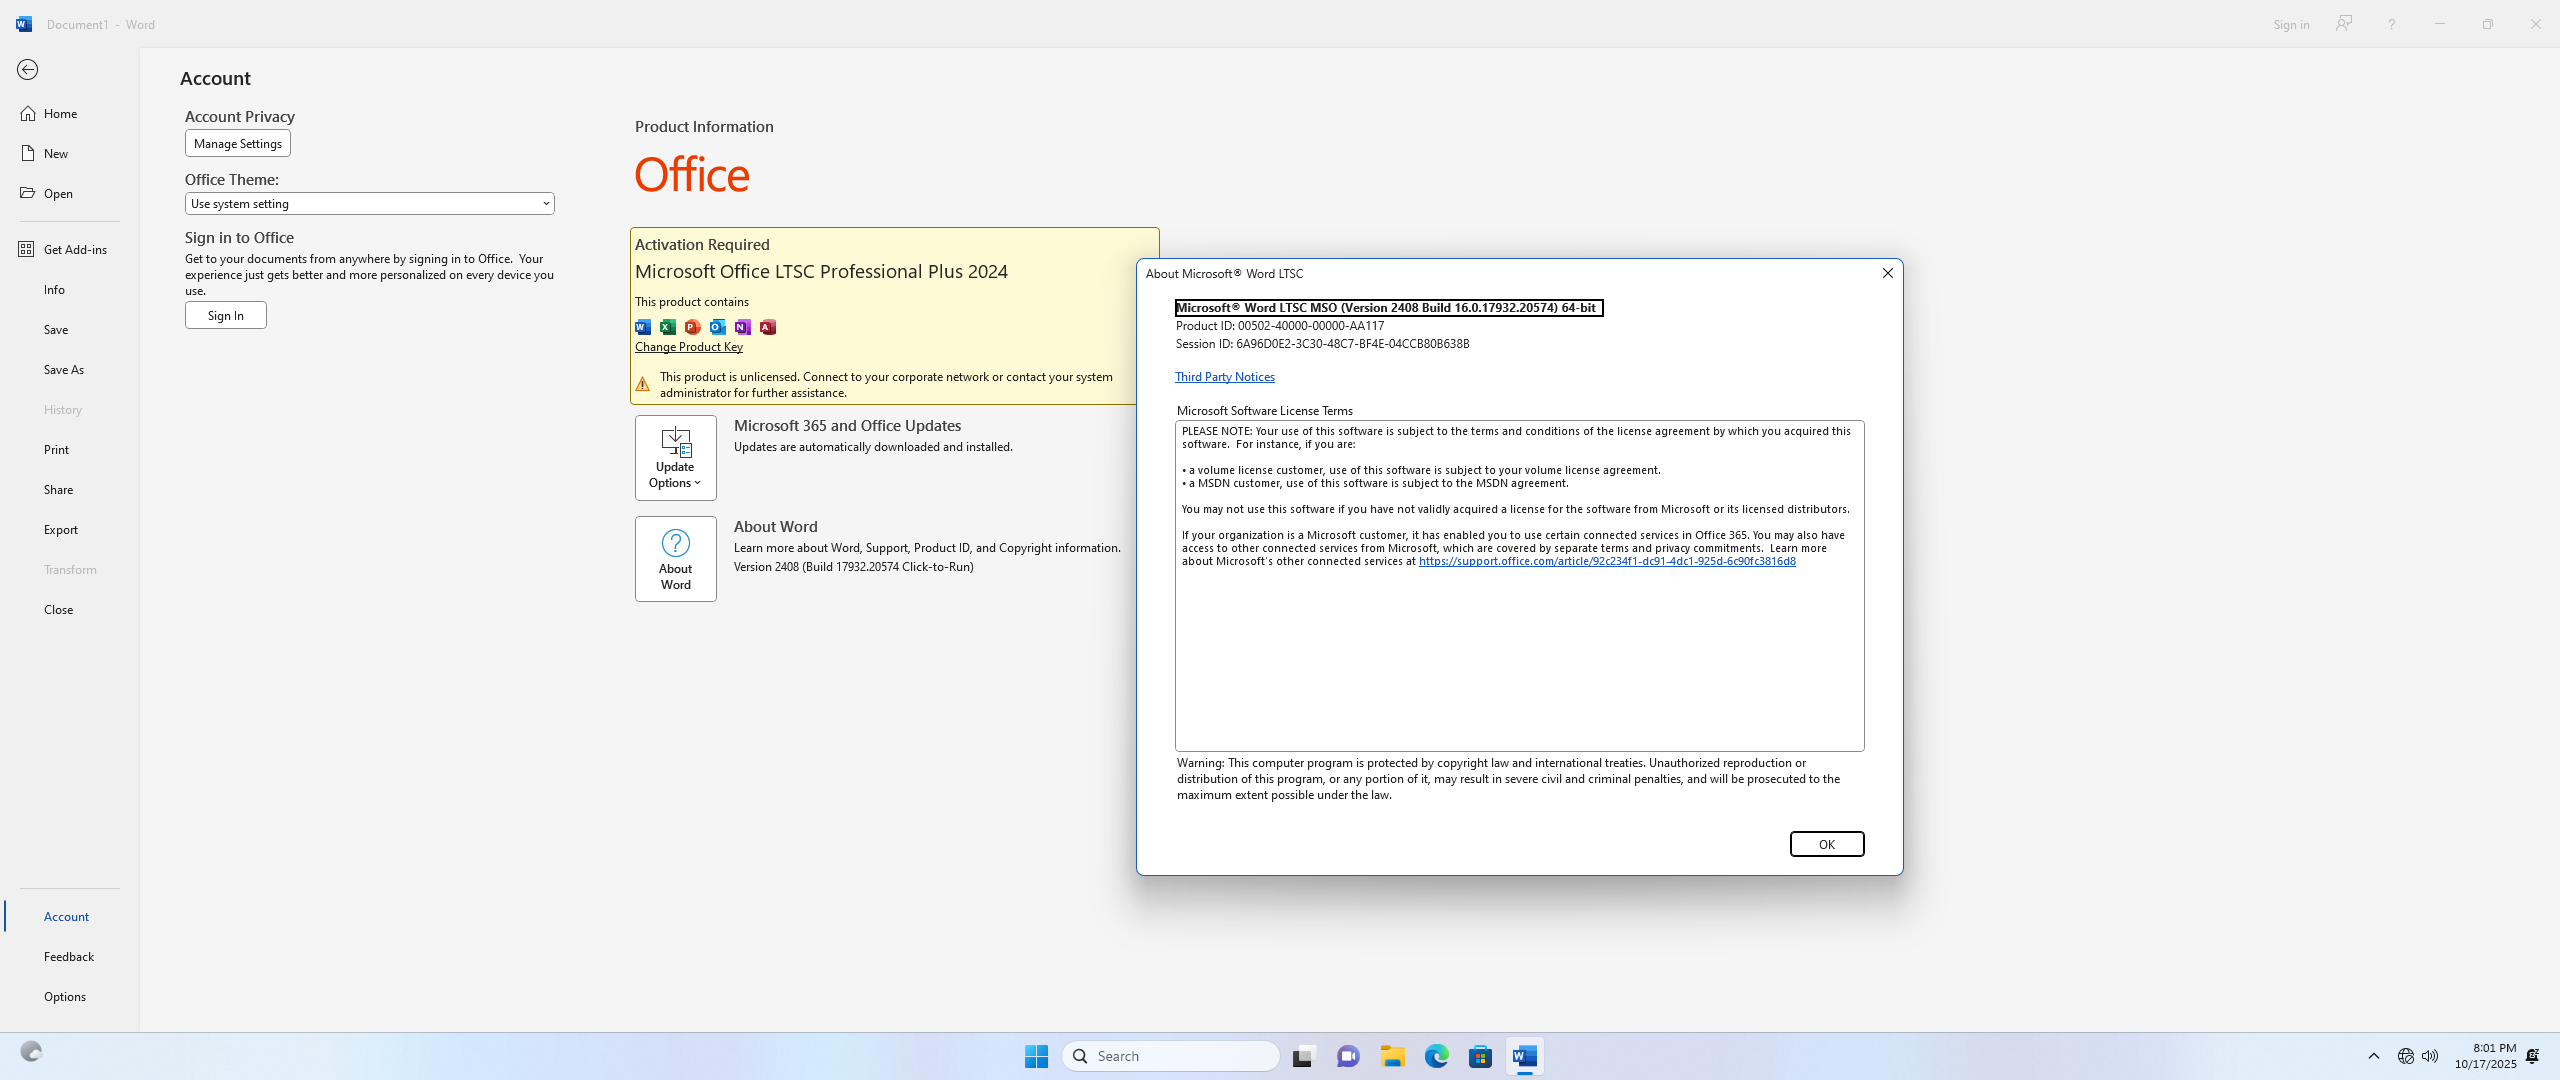
Task: Select the Feedback menu entry
Action: [x=69, y=956]
